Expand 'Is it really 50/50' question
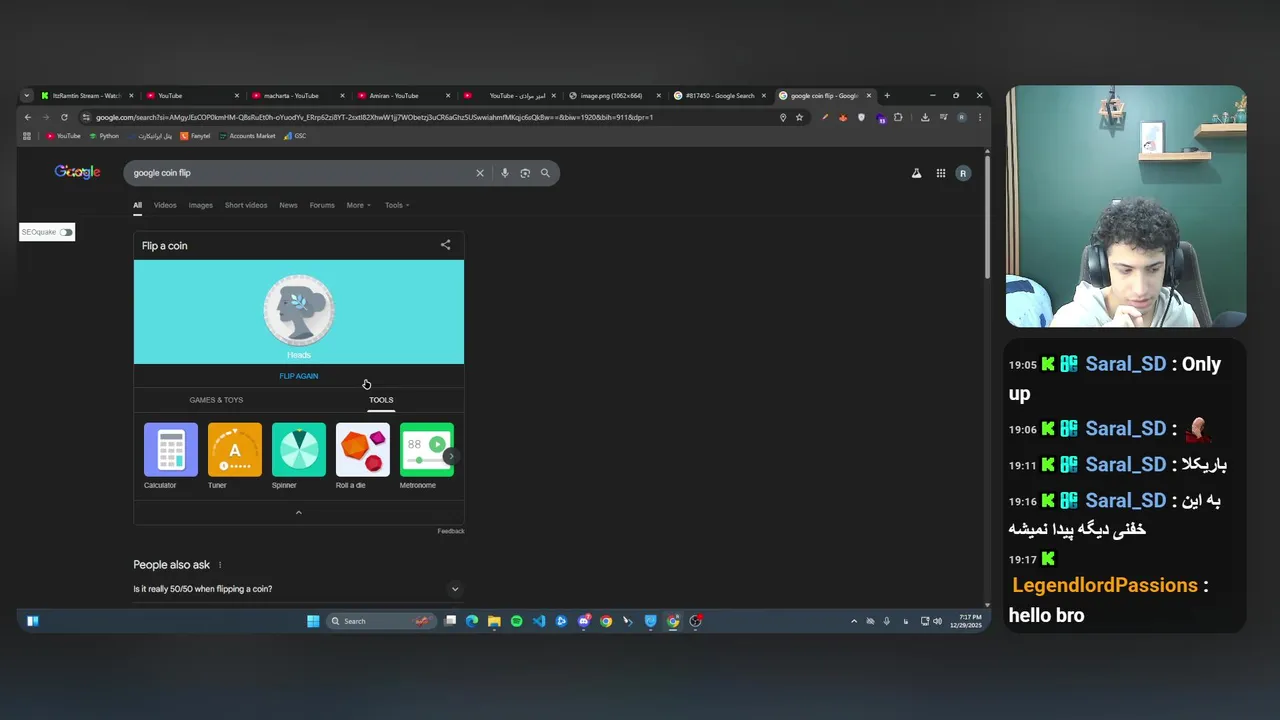1280x720 pixels. tap(298, 589)
